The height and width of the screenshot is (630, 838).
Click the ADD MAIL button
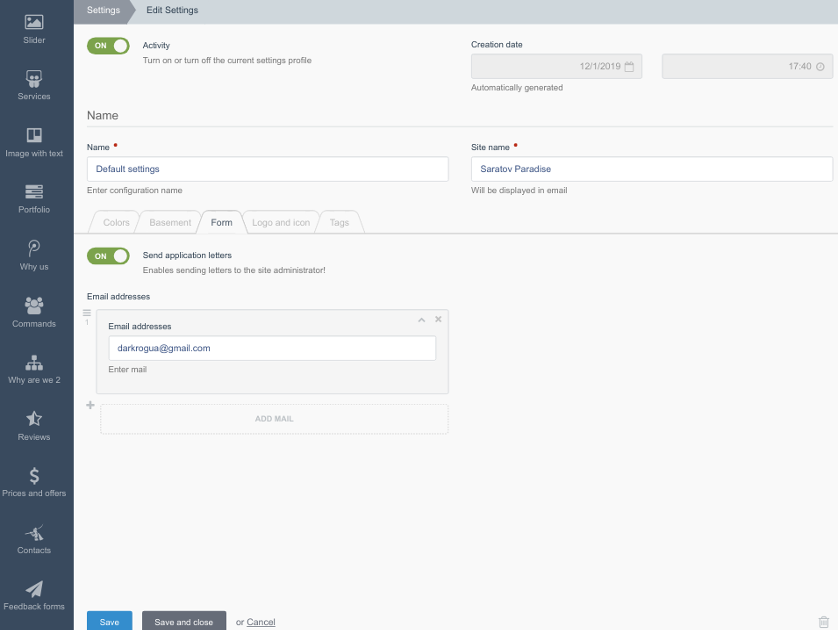[274, 419]
